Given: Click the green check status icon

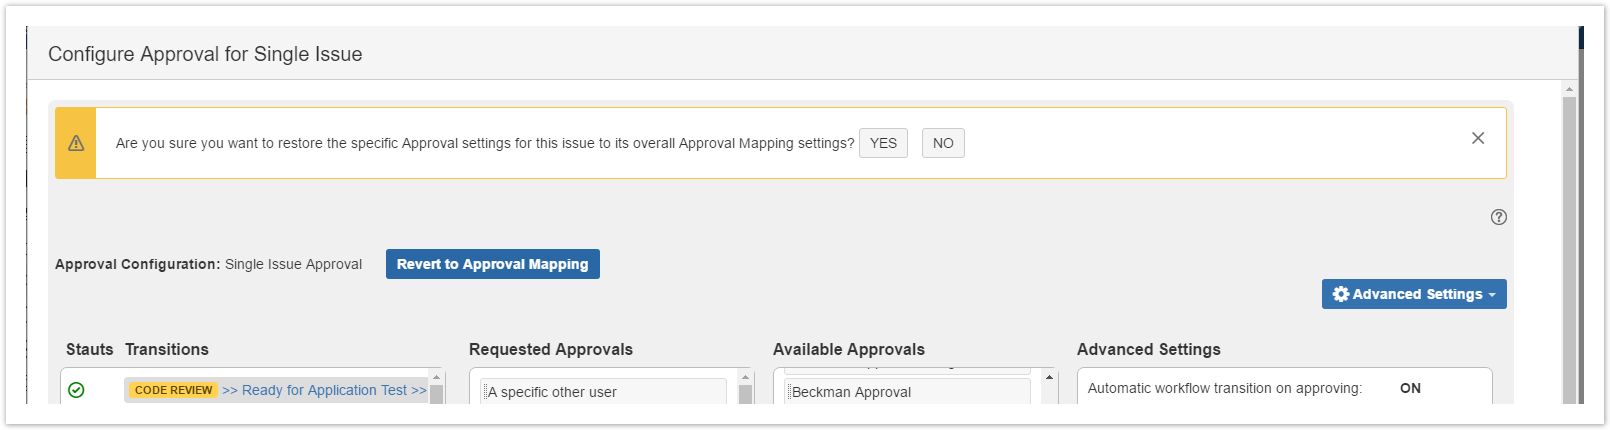Looking at the screenshot, I should (x=76, y=390).
